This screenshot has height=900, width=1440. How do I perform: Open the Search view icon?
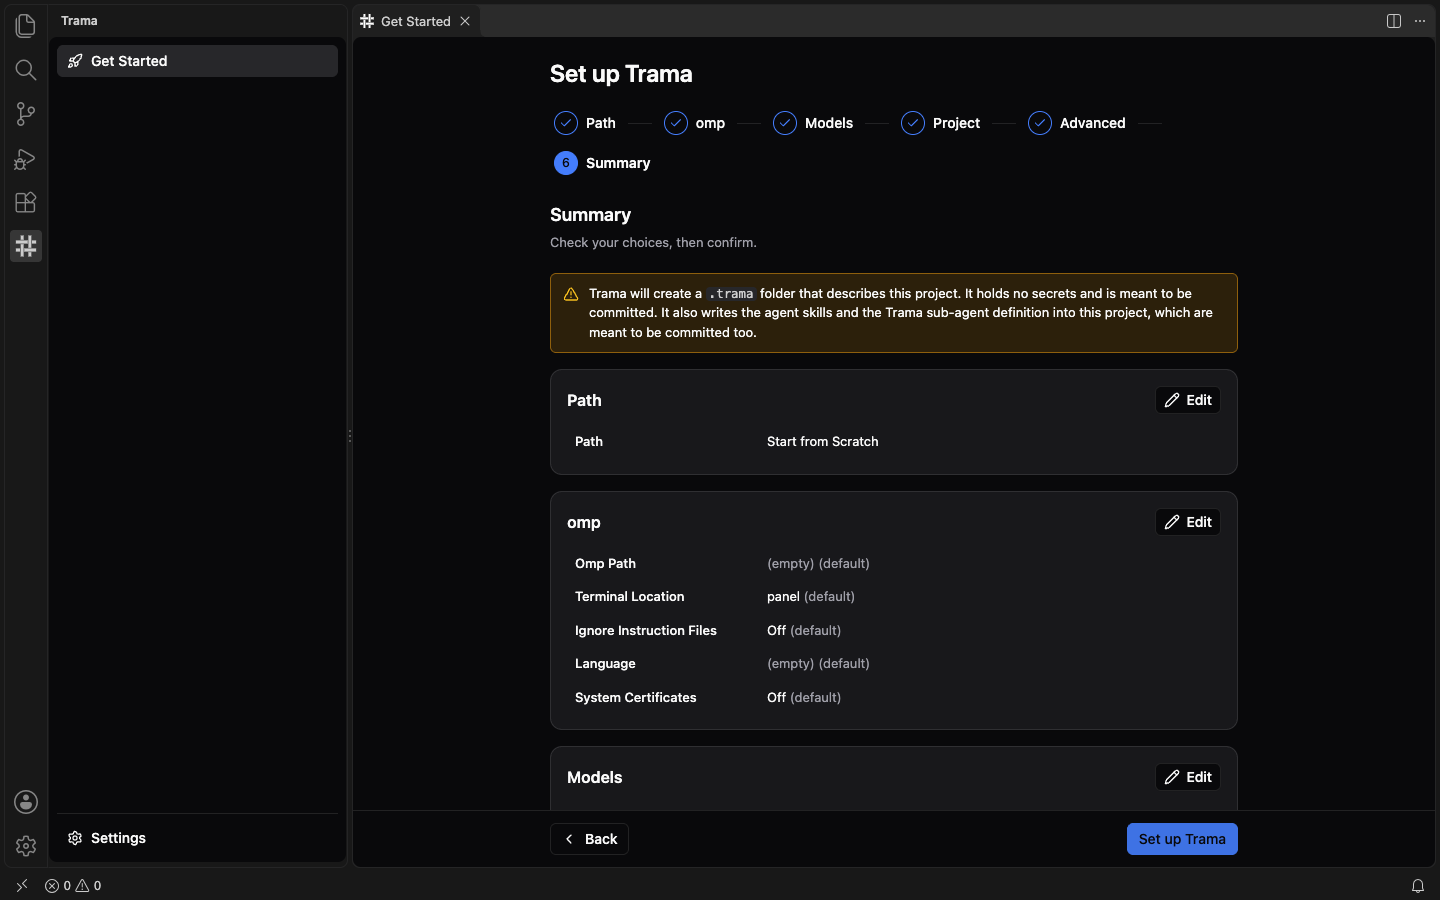tap(26, 70)
